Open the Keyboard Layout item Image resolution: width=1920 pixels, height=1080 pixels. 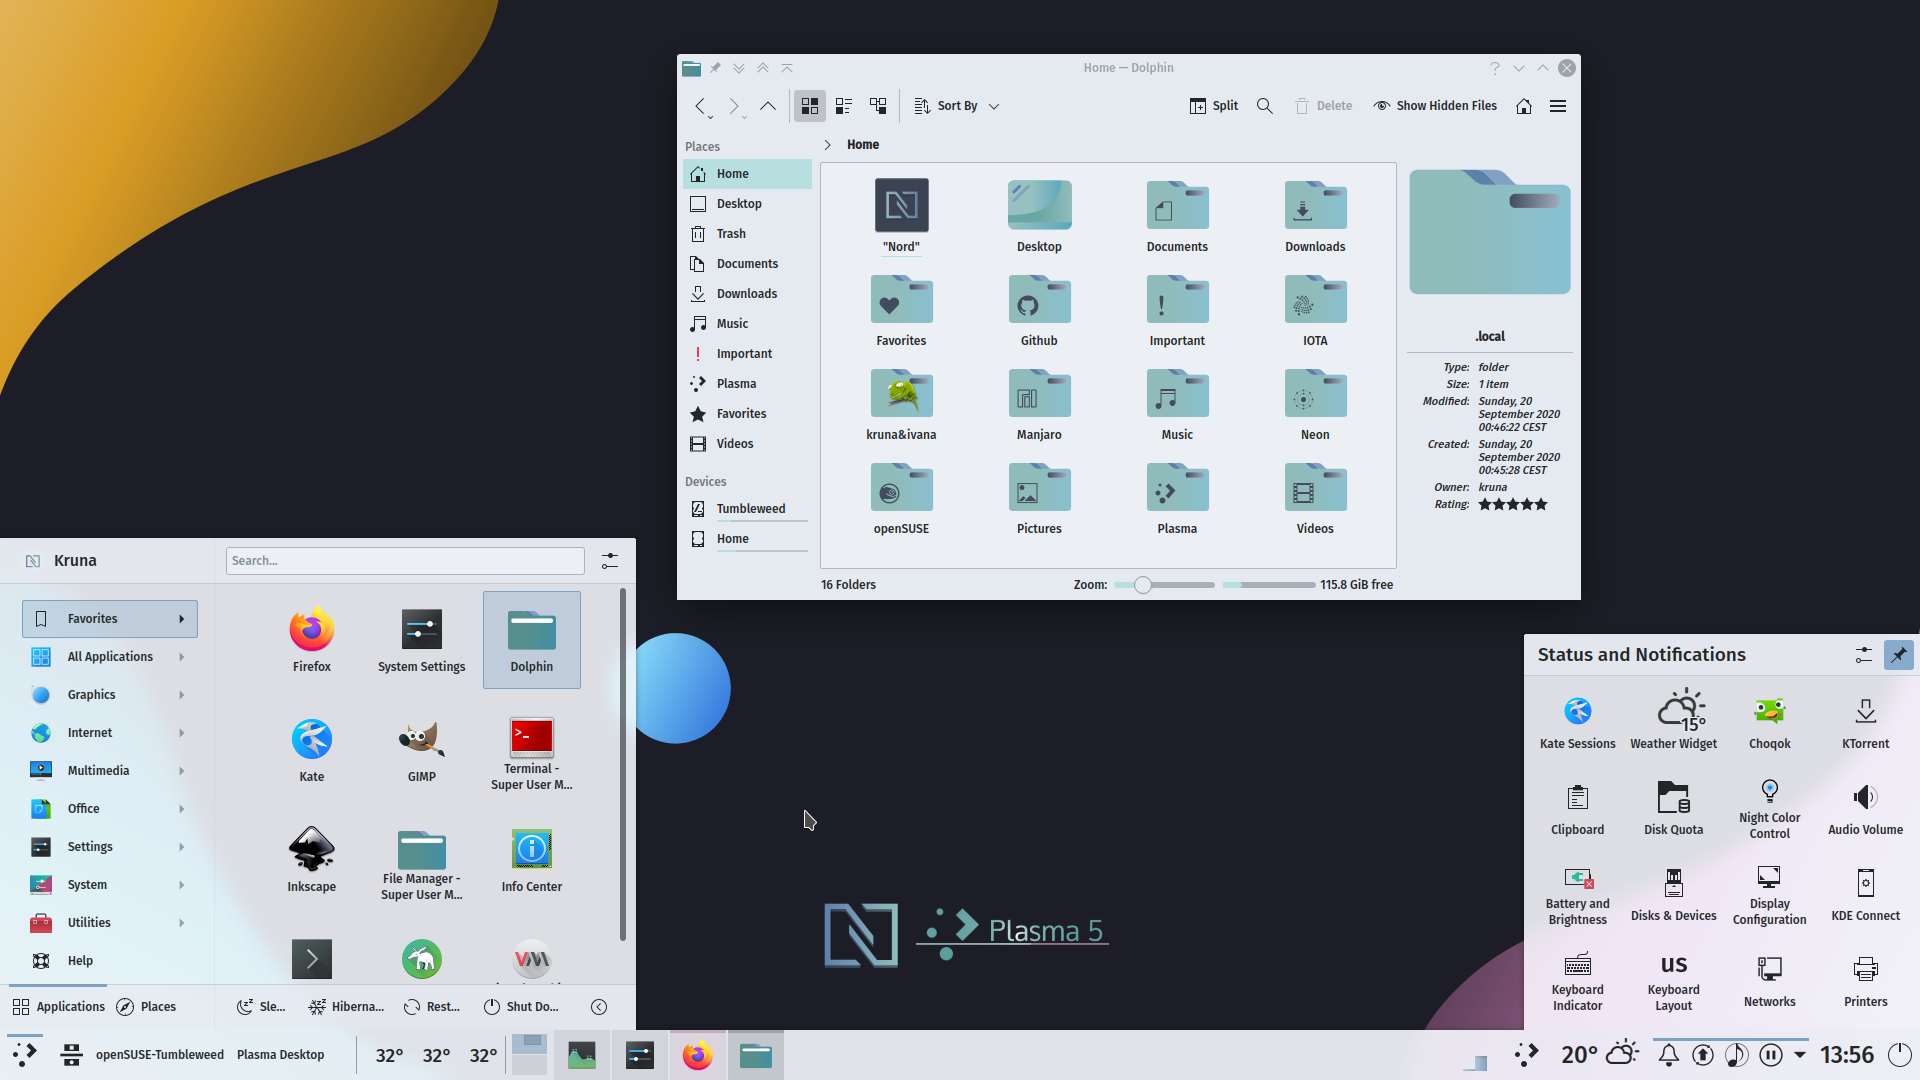[x=1673, y=981]
